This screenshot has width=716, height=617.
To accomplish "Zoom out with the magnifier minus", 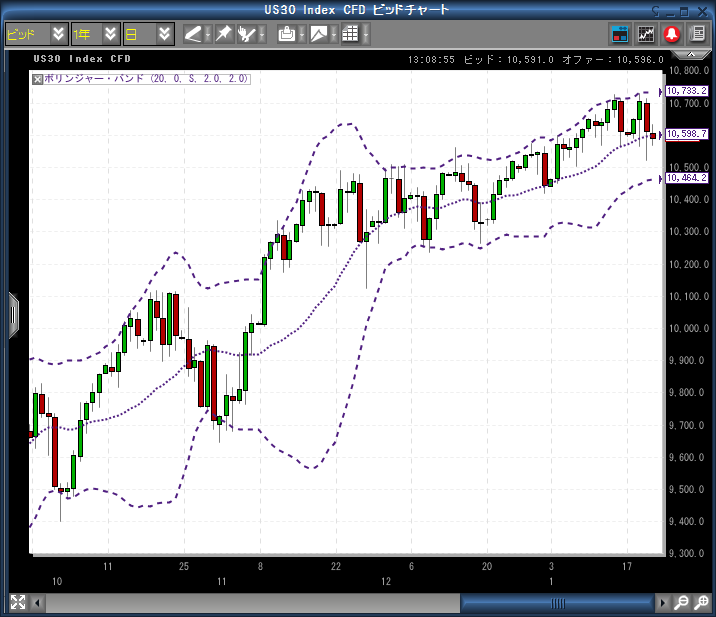I will pos(680,602).
